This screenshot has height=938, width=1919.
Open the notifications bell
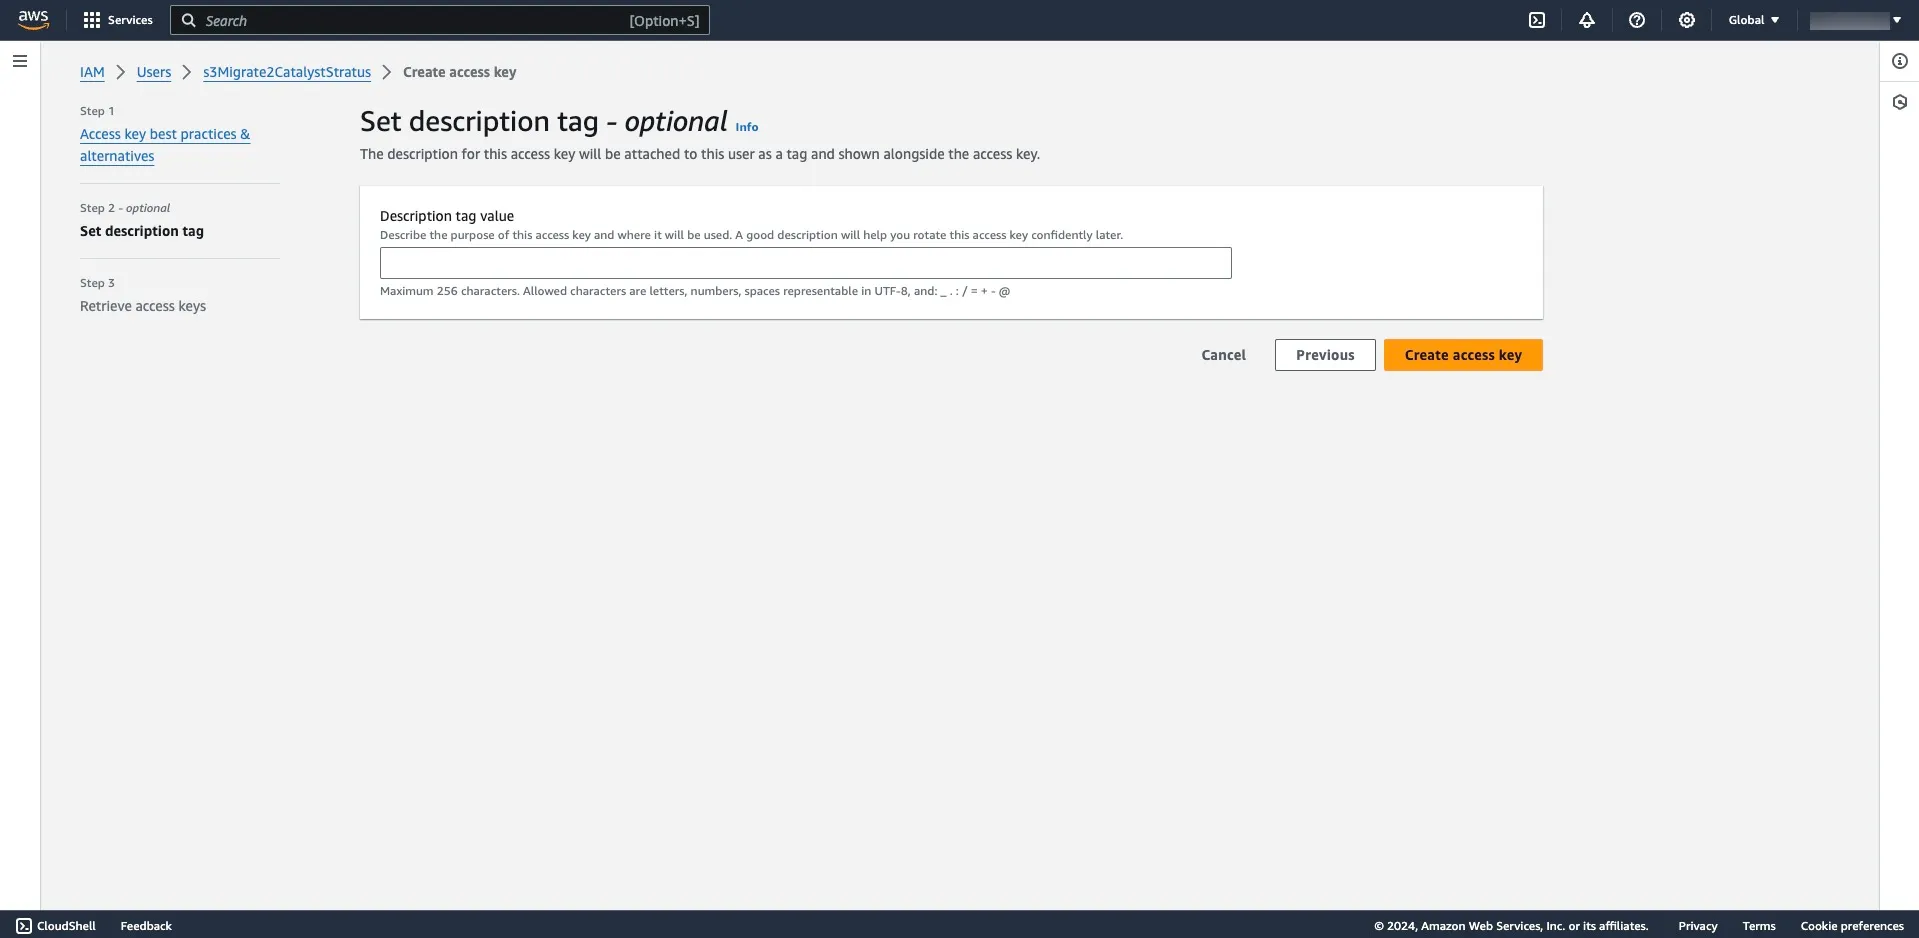point(1587,20)
